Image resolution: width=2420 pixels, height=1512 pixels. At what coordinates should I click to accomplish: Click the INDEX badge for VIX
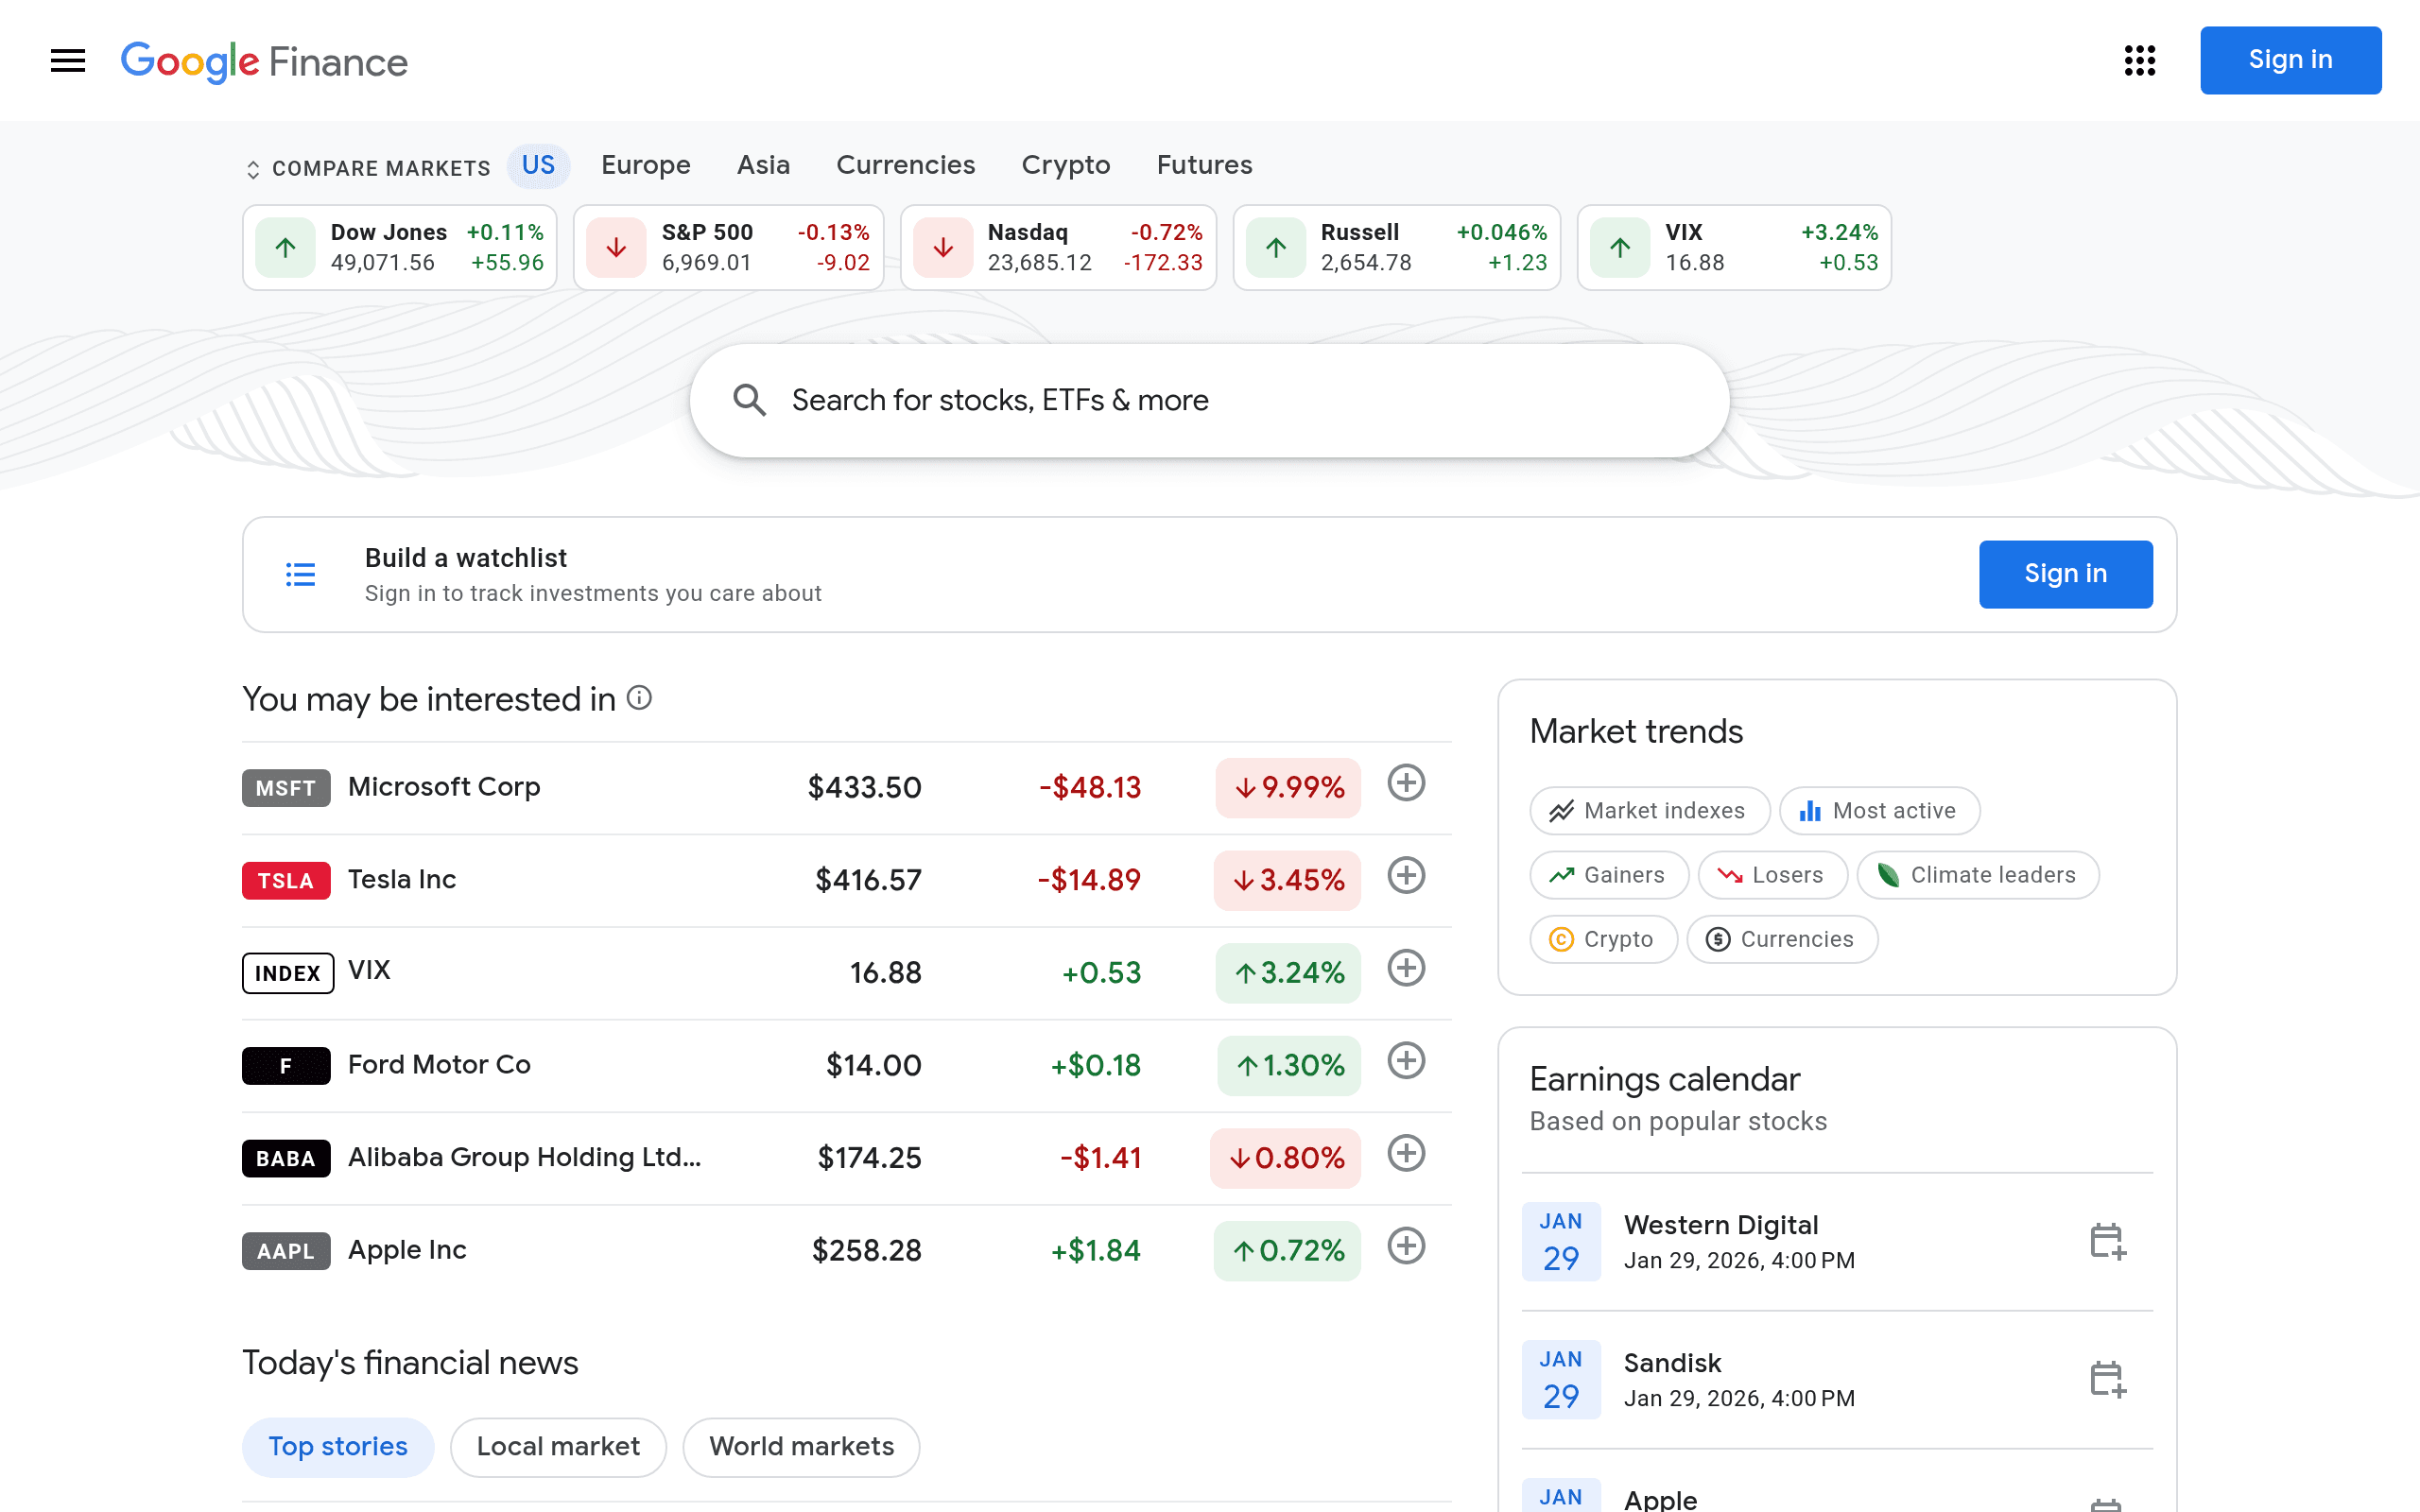click(288, 973)
